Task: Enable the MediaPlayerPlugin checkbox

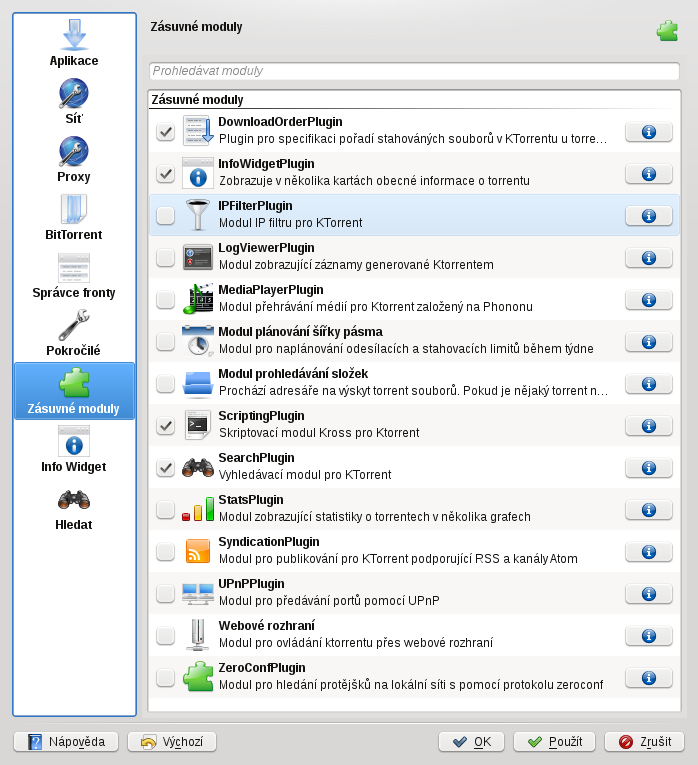Action: pos(165,300)
